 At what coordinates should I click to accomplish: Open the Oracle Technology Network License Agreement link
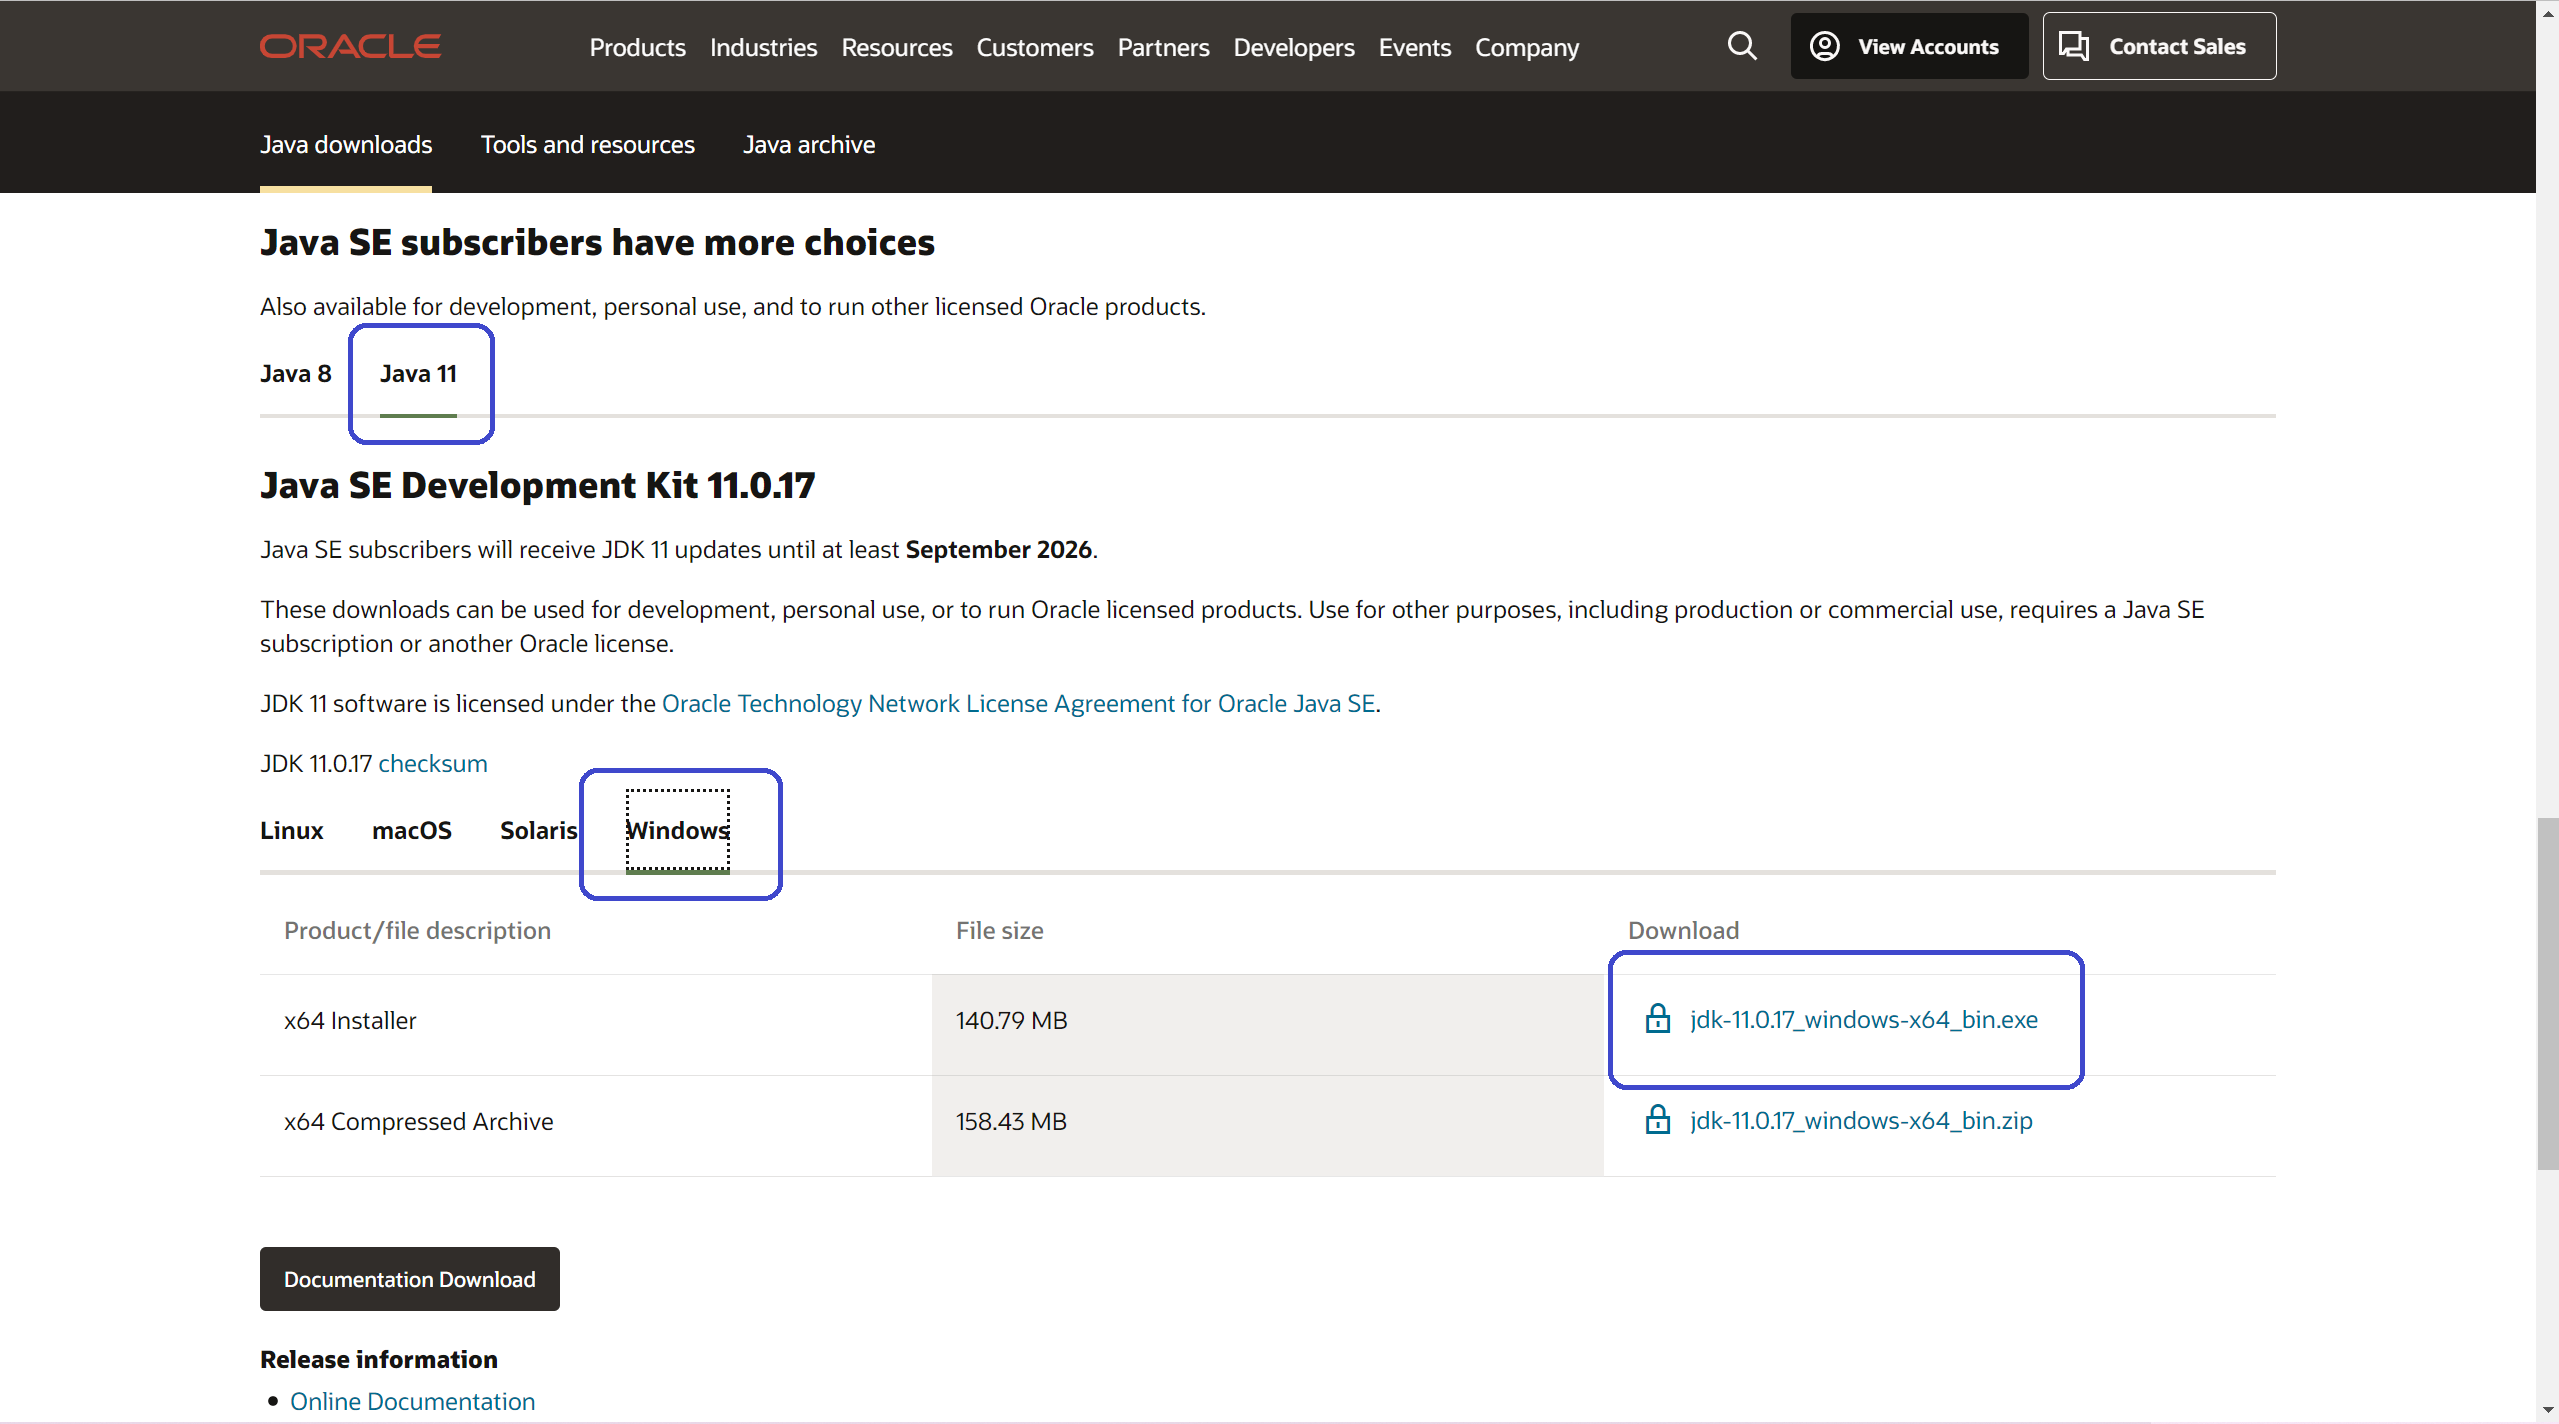pos(1018,703)
